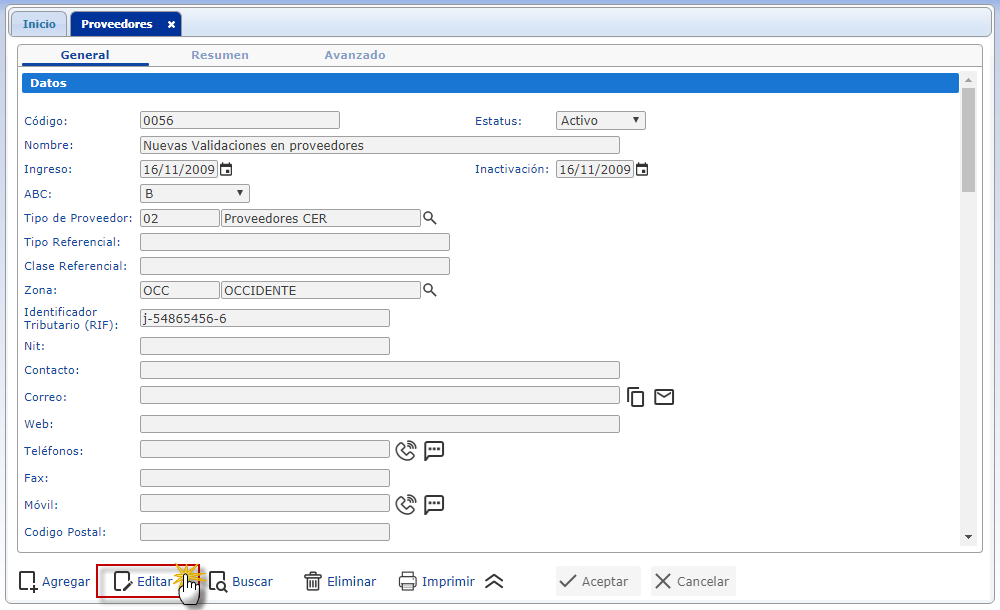This screenshot has height=610, width=1000.
Task: Expand the Estatus dropdown
Action: [601, 121]
